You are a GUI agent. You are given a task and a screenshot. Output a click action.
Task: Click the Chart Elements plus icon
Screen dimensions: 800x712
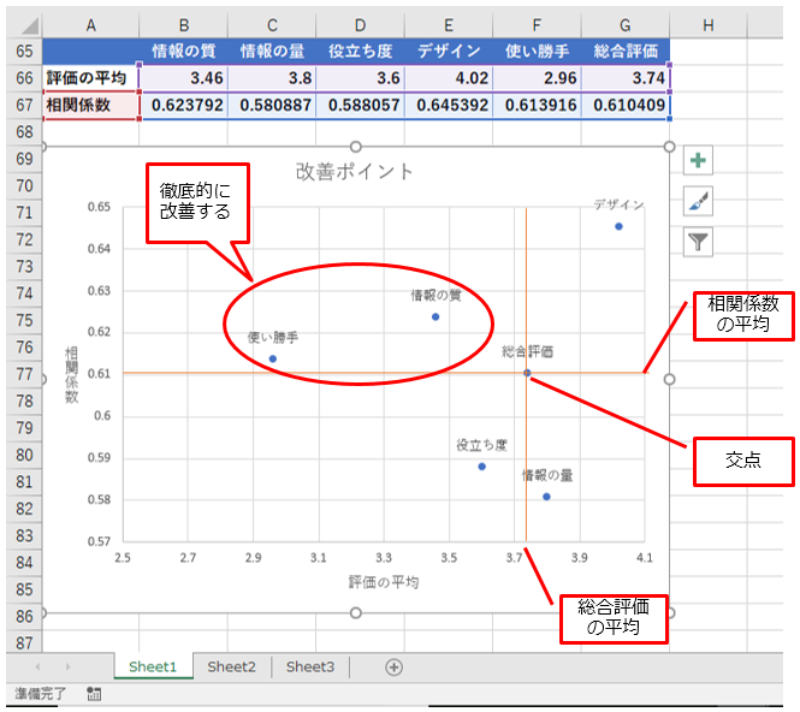coord(698,161)
